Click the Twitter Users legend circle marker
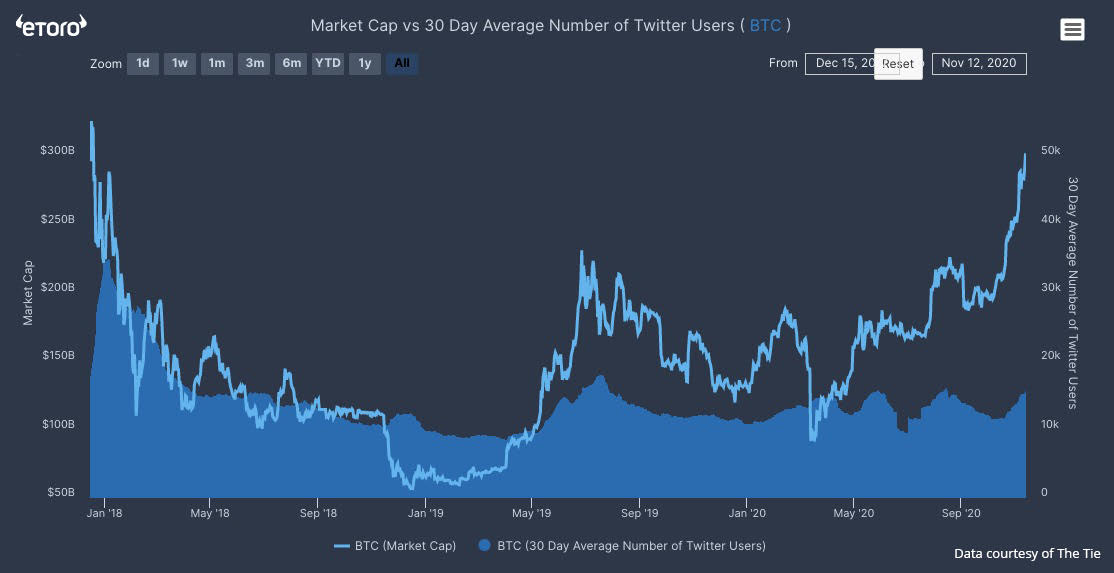Screen dimensions: 1114x573 point(485,546)
